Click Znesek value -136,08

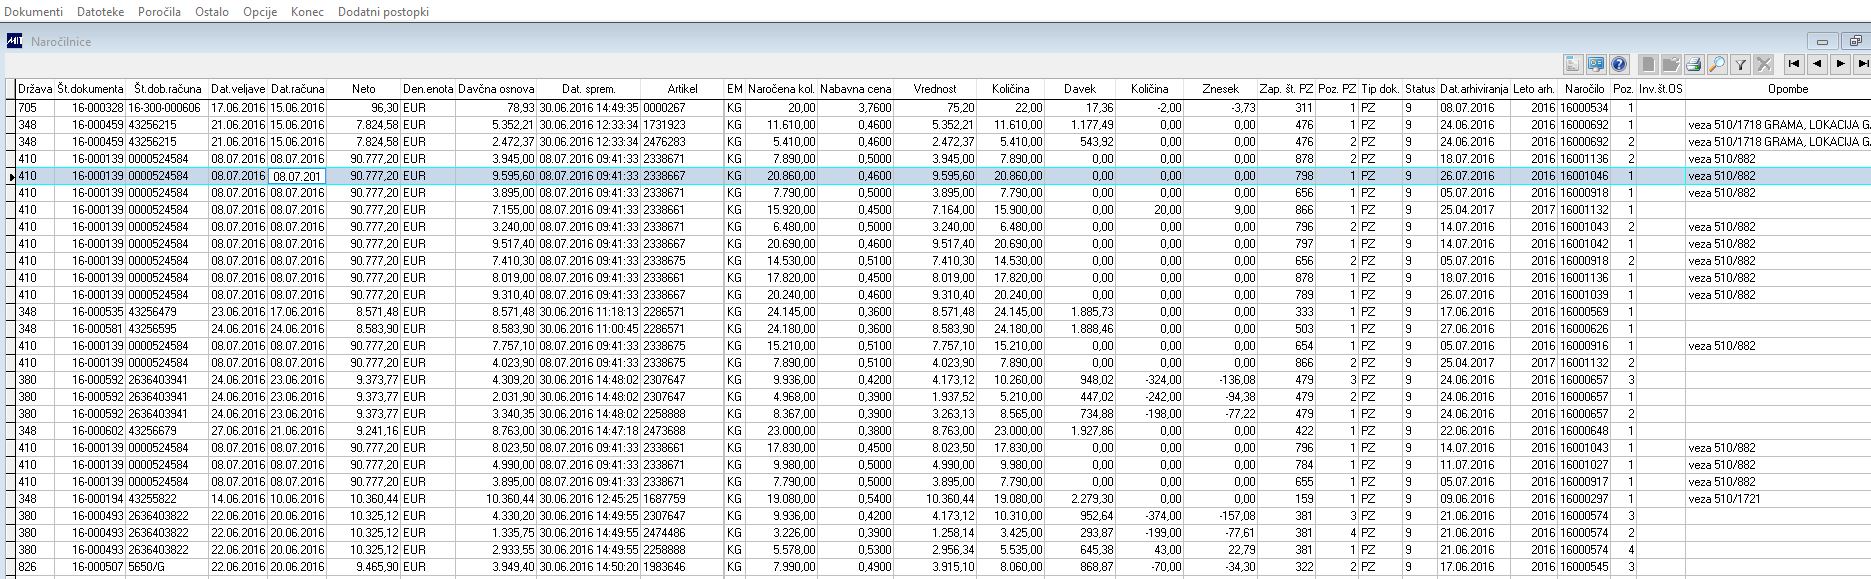[1221, 380]
